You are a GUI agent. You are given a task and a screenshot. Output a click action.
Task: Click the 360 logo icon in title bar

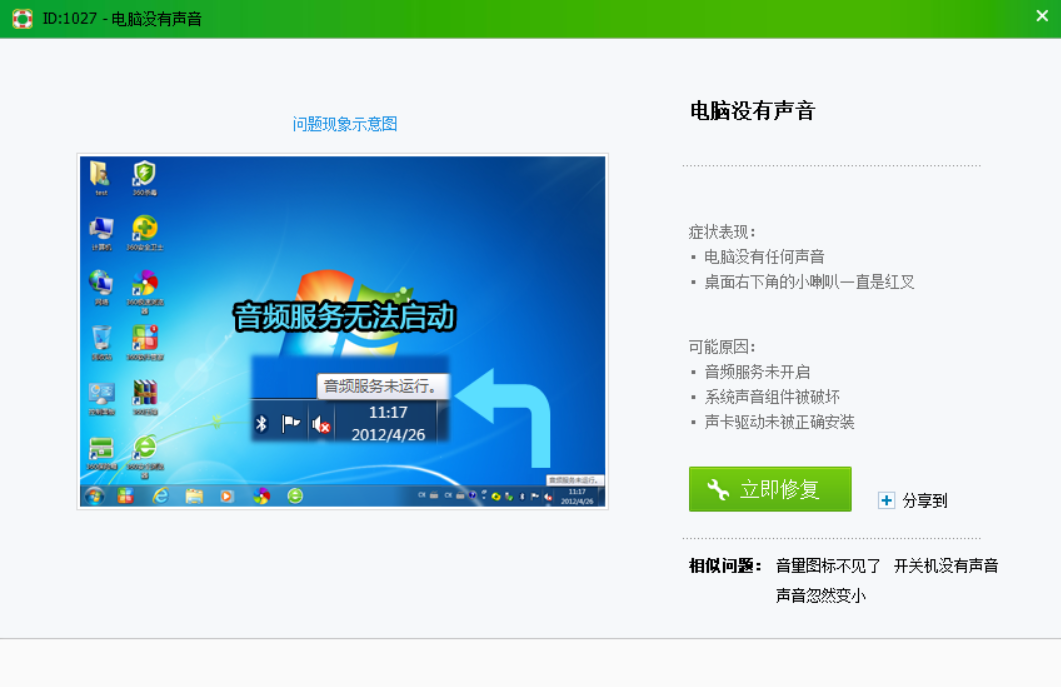(x=22, y=18)
